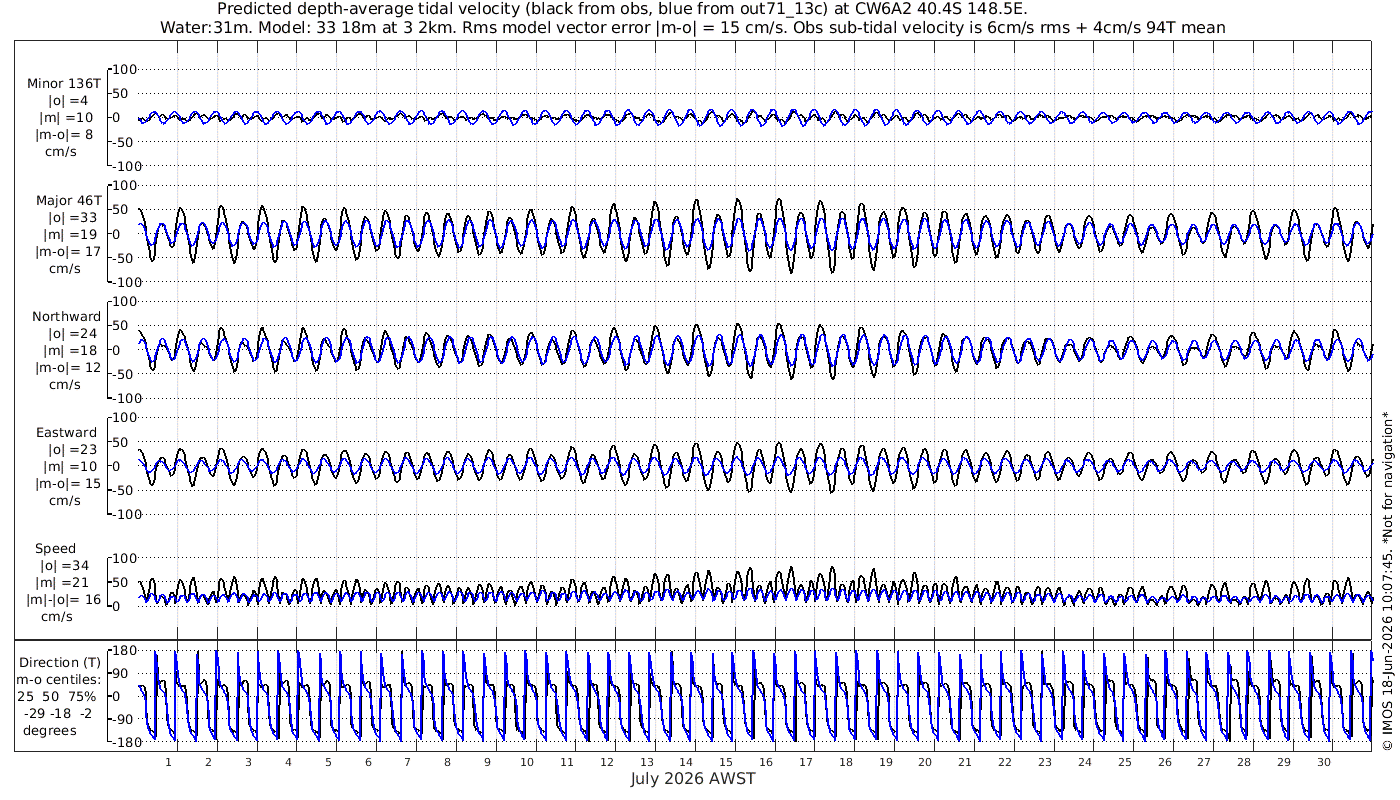
Task: Select the Northward panel label
Action: pos(66,316)
